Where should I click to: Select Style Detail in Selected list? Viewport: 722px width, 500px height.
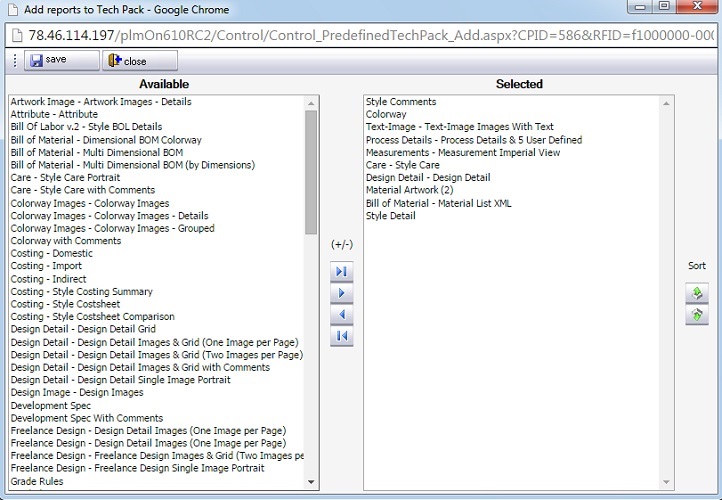coord(390,215)
